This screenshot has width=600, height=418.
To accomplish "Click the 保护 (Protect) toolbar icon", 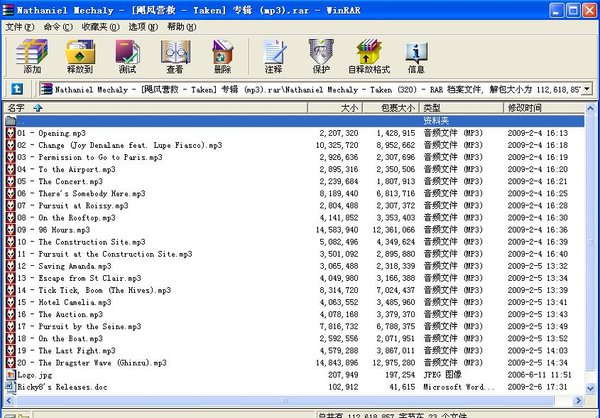I will pos(321,56).
